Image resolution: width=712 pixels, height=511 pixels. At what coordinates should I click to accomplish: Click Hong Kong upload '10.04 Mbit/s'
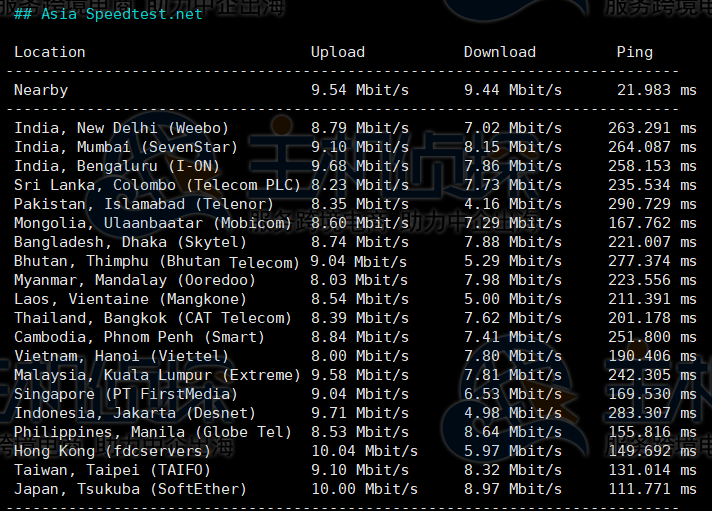[x=364, y=453]
